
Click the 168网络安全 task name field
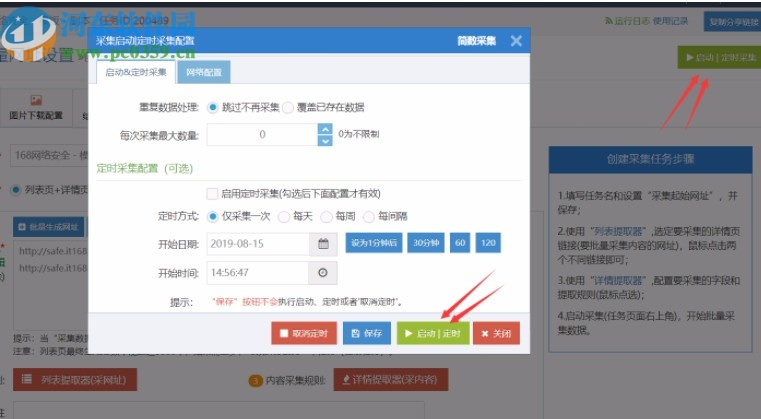(x=50, y=155)
